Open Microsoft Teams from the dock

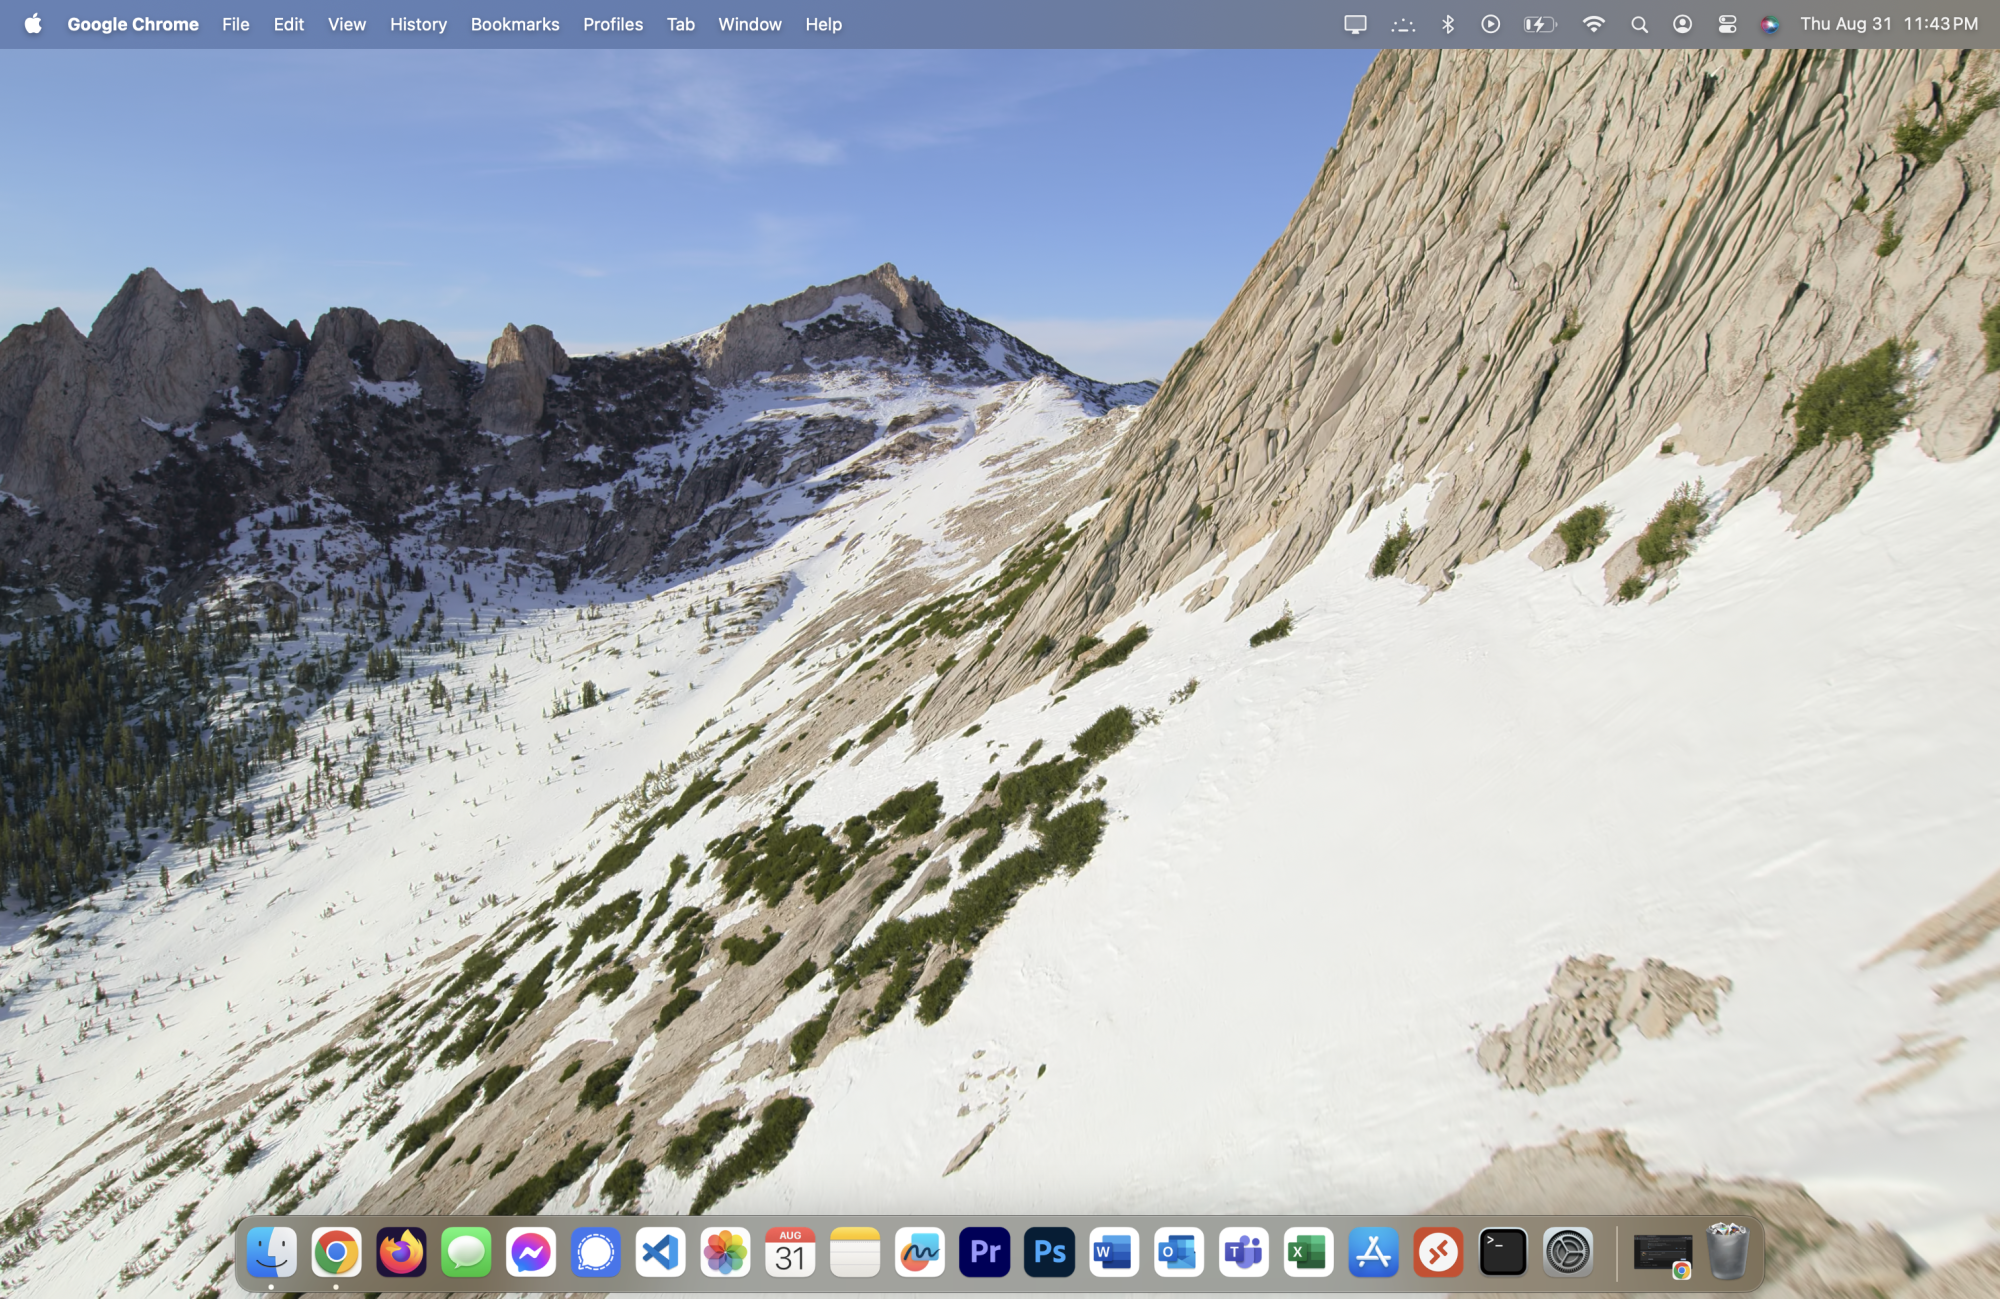(1243, 1252)
